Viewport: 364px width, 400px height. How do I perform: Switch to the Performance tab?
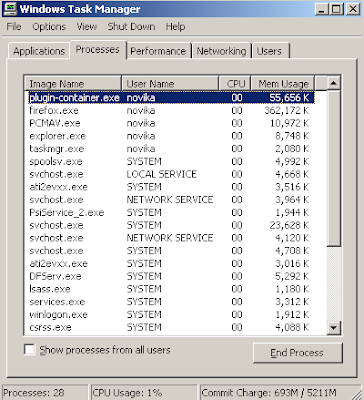[158, 51]
